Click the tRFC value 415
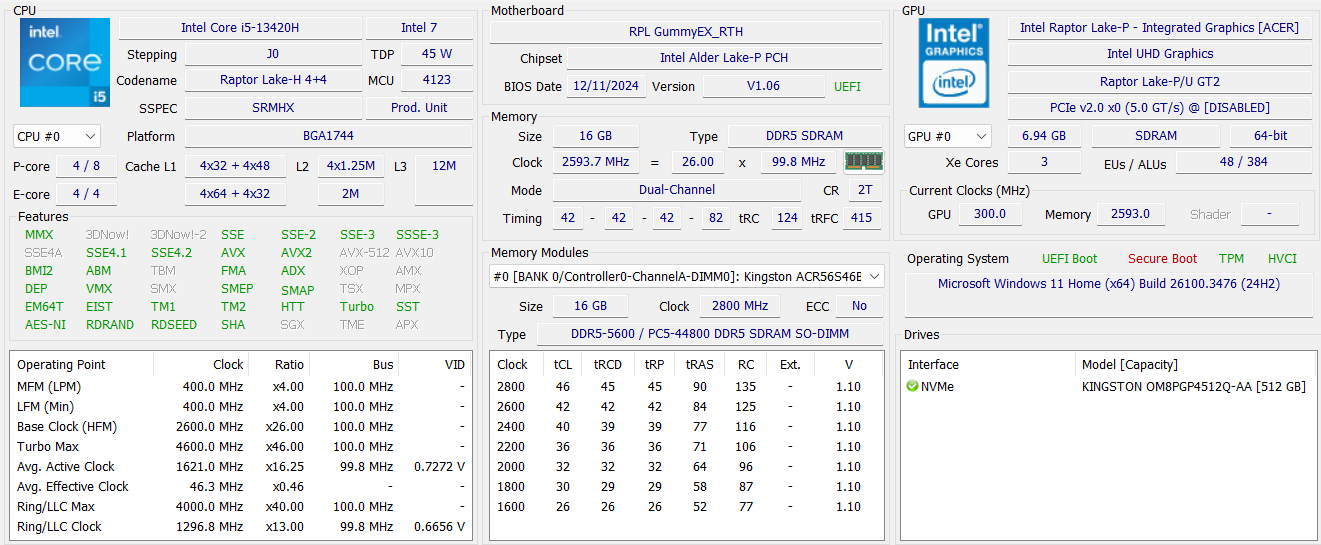This screenshot has height=545, width=1321. (x=861, y=218)
